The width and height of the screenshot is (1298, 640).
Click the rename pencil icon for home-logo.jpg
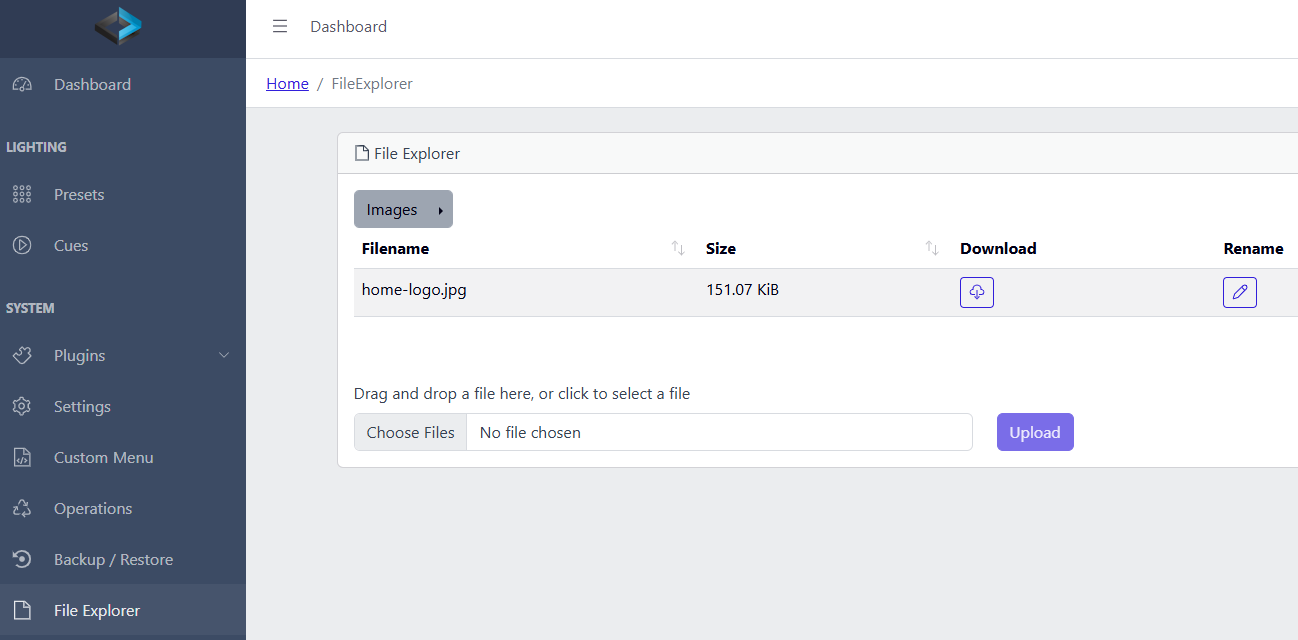coord(1239,292)
